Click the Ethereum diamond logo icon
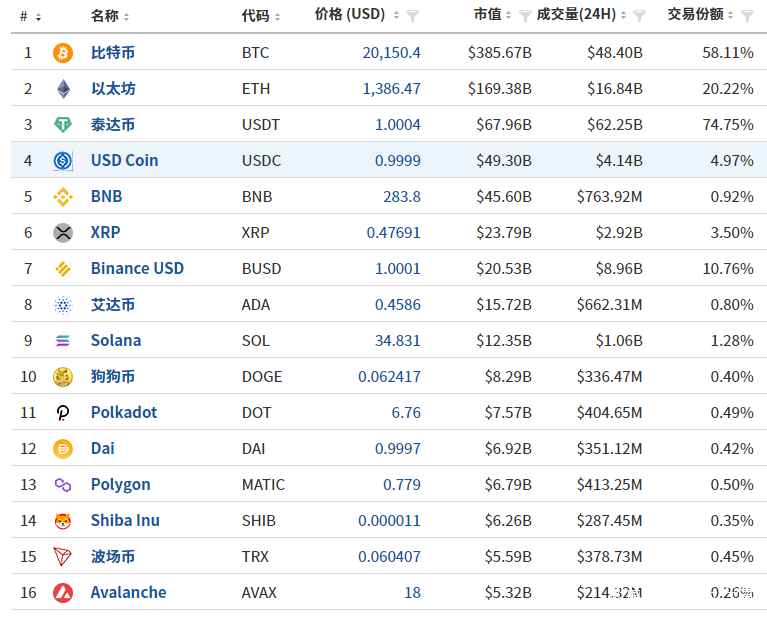This screenshot has width=767, height=618. (63, 89)
